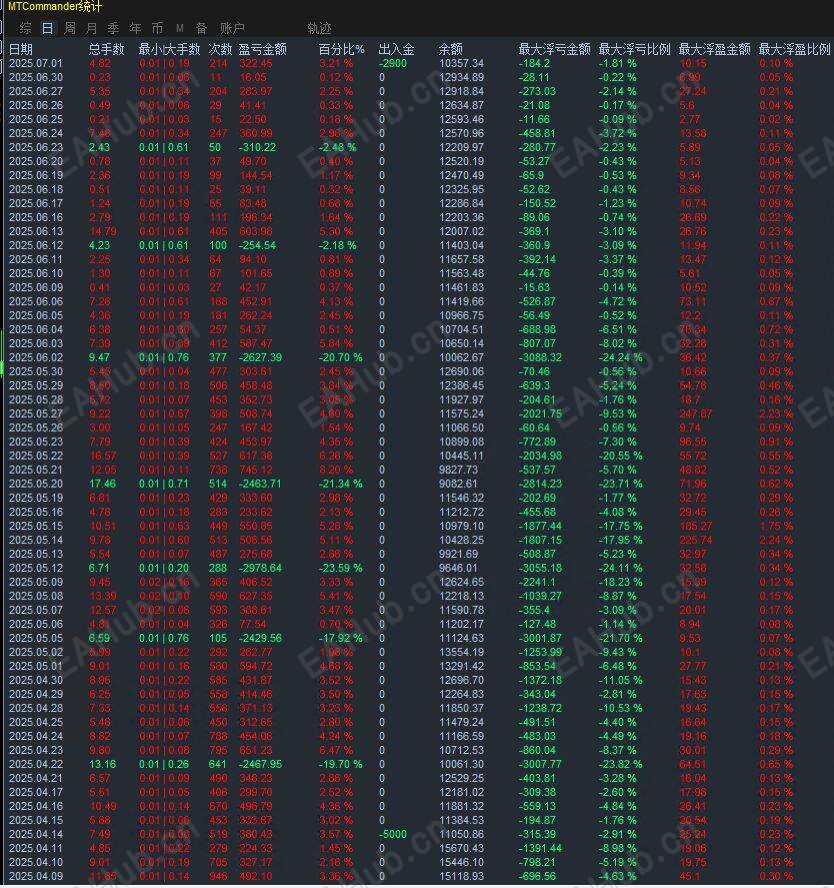834x888 pixels.
Task: Open the 周 weekly tab
Action: tap(70, 28)
